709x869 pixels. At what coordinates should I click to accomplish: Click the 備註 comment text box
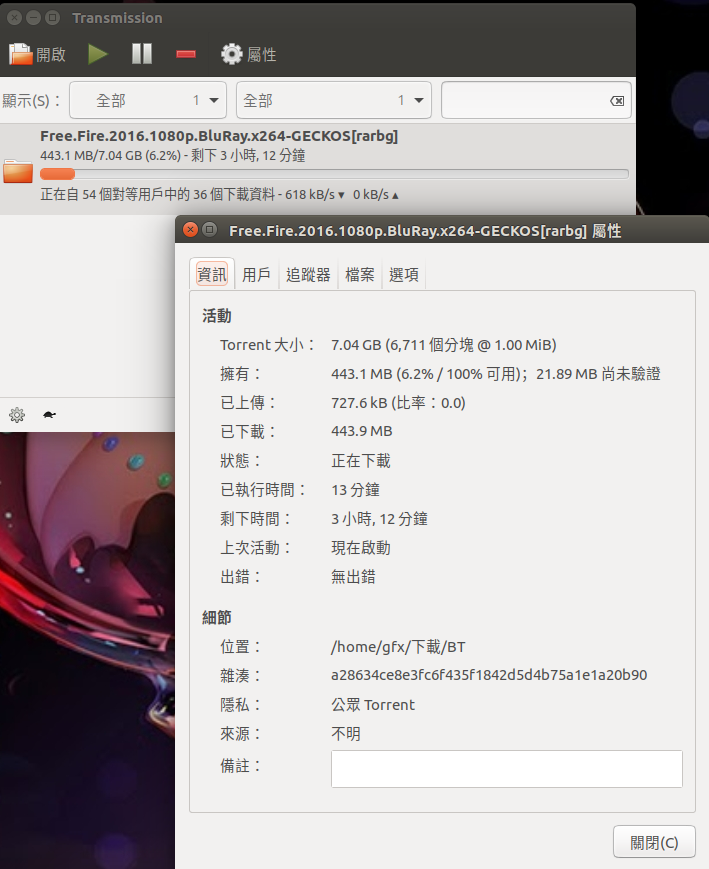pos(507,769)
